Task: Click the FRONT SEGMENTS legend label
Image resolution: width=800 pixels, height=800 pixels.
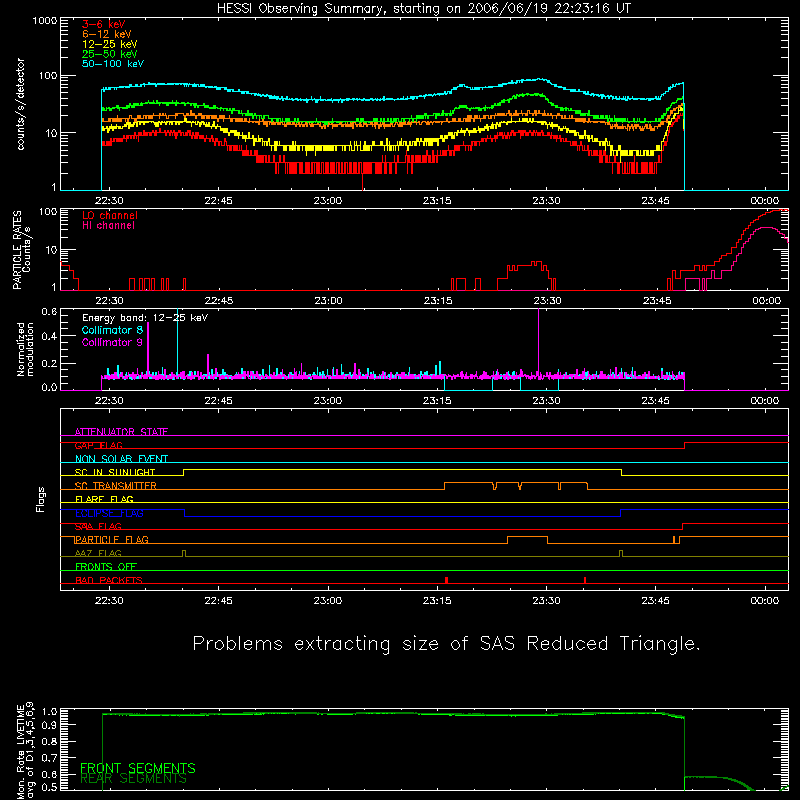Action: click(x=138, y=768)
